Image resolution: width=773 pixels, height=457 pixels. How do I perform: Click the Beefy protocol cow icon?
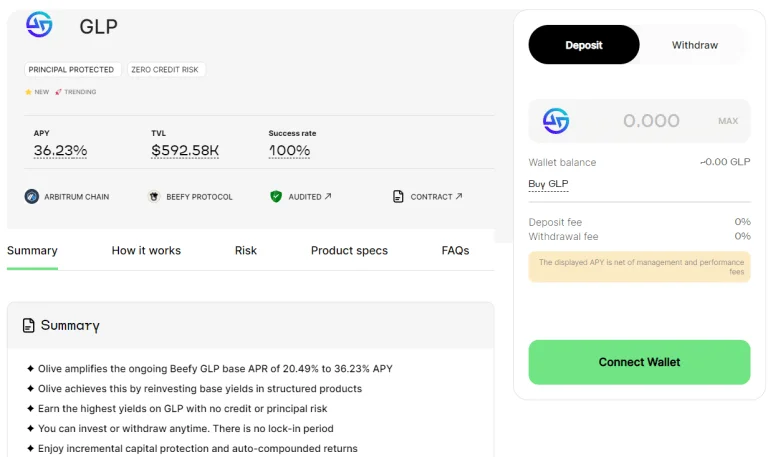154,196
